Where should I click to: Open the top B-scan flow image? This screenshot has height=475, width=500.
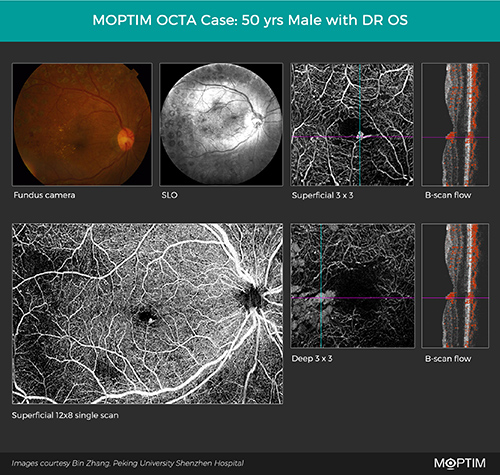[x=455, y=124]
